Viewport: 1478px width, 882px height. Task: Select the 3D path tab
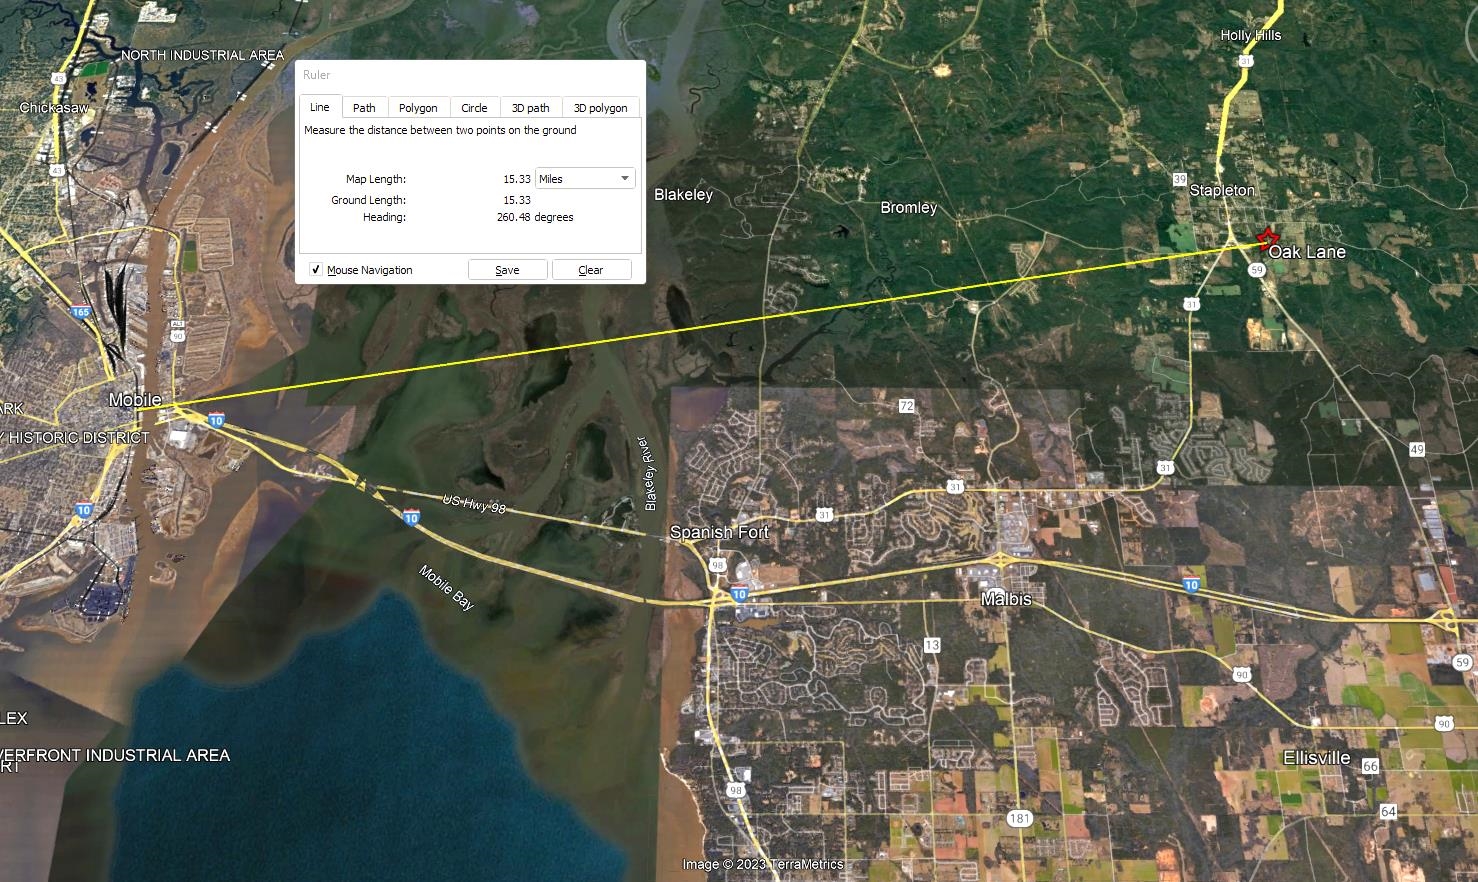click(x=531, y=107)
